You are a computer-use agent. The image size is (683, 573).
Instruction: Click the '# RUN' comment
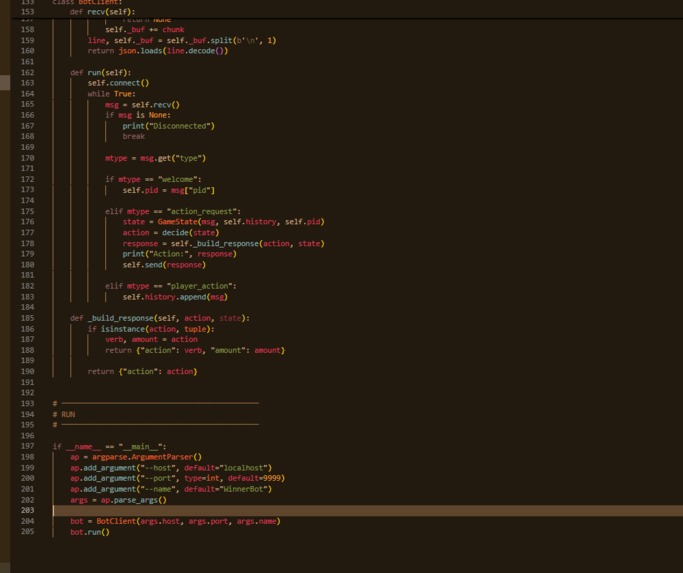(x=64, y=414)
